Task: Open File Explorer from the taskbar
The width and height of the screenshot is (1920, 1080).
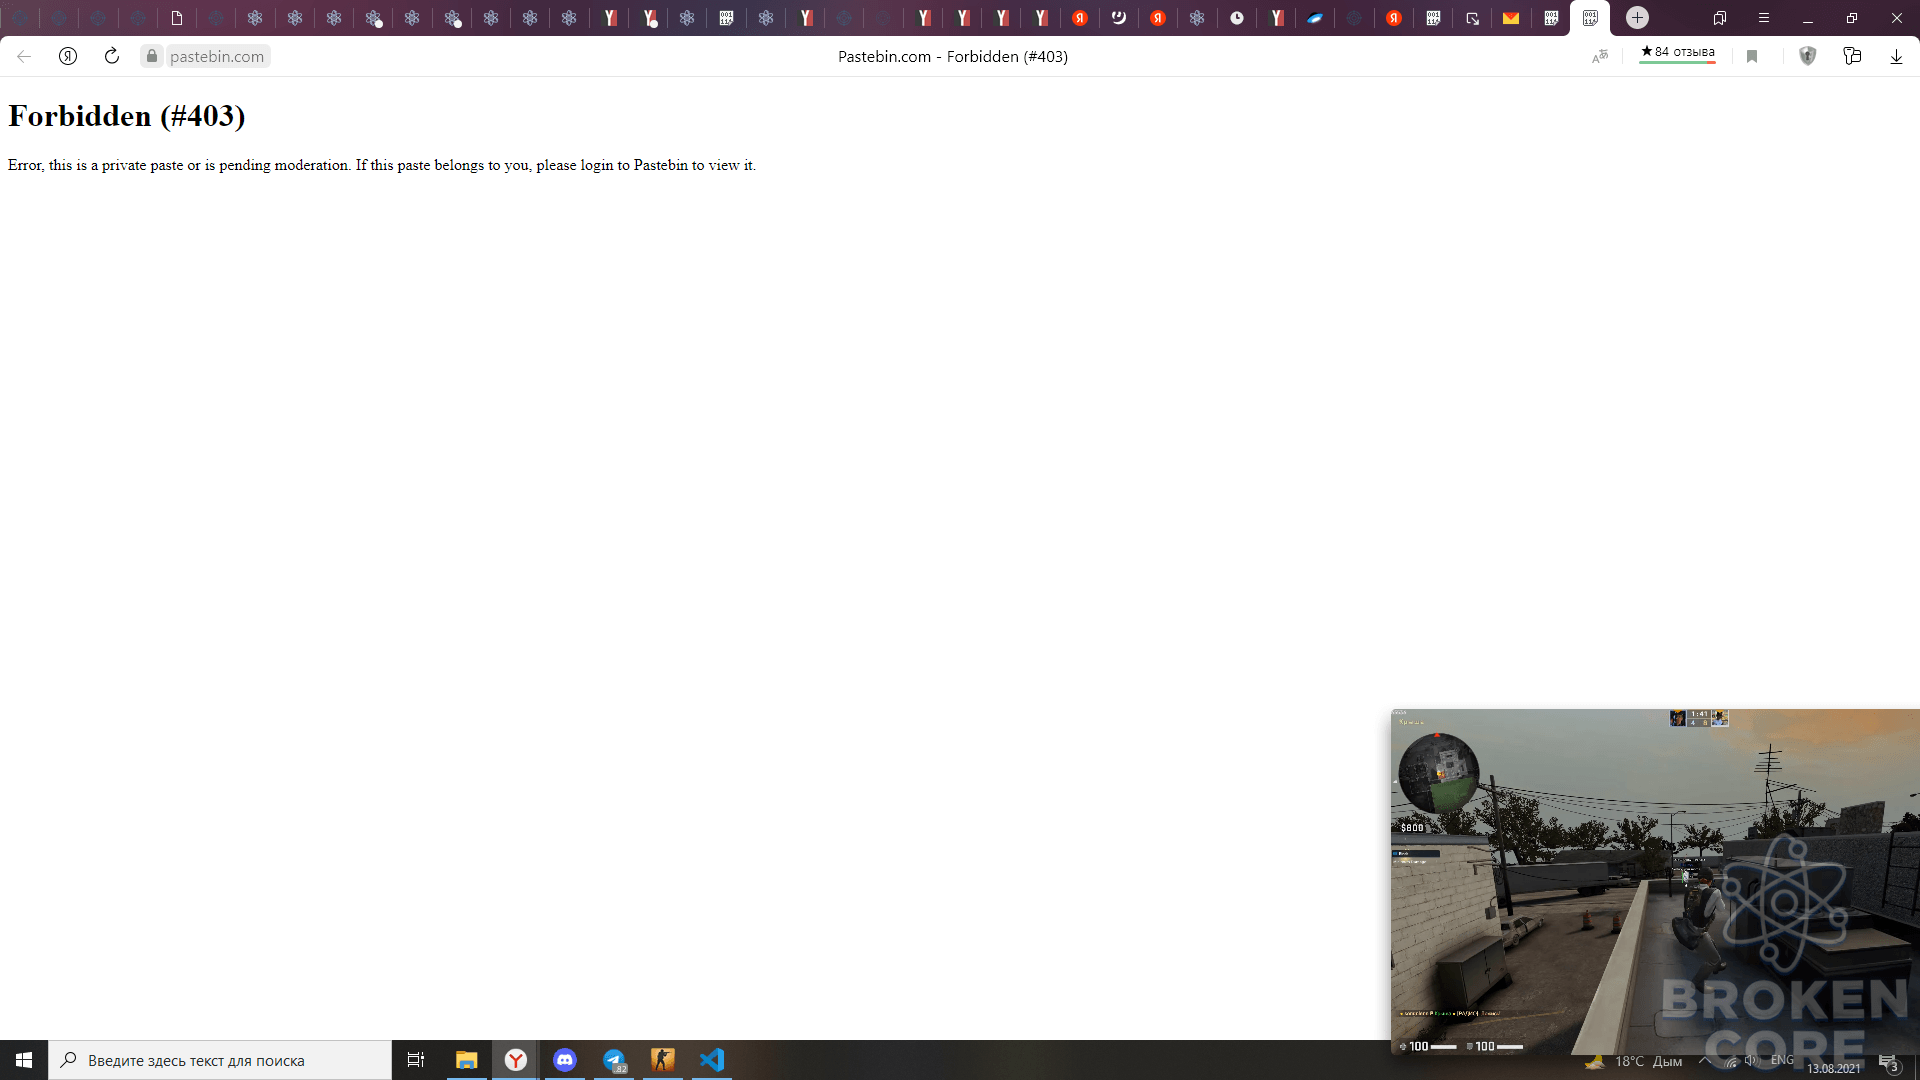Action: [466, 1060]
